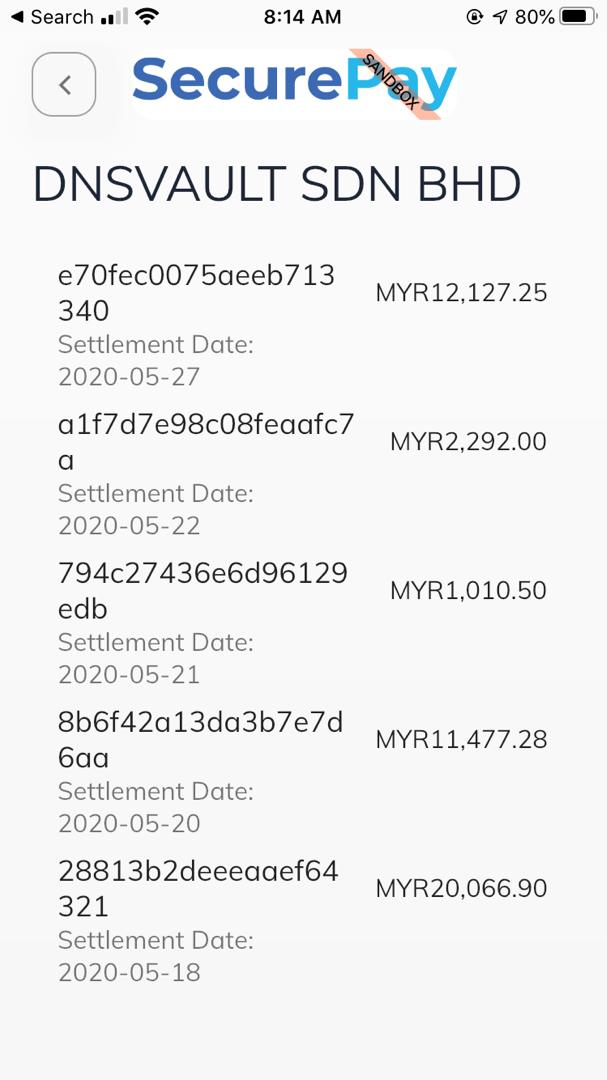The image size is (607, 1080).
Task: Open settlement e70fec0075aeeb713340
Action: tap(196, 293)
